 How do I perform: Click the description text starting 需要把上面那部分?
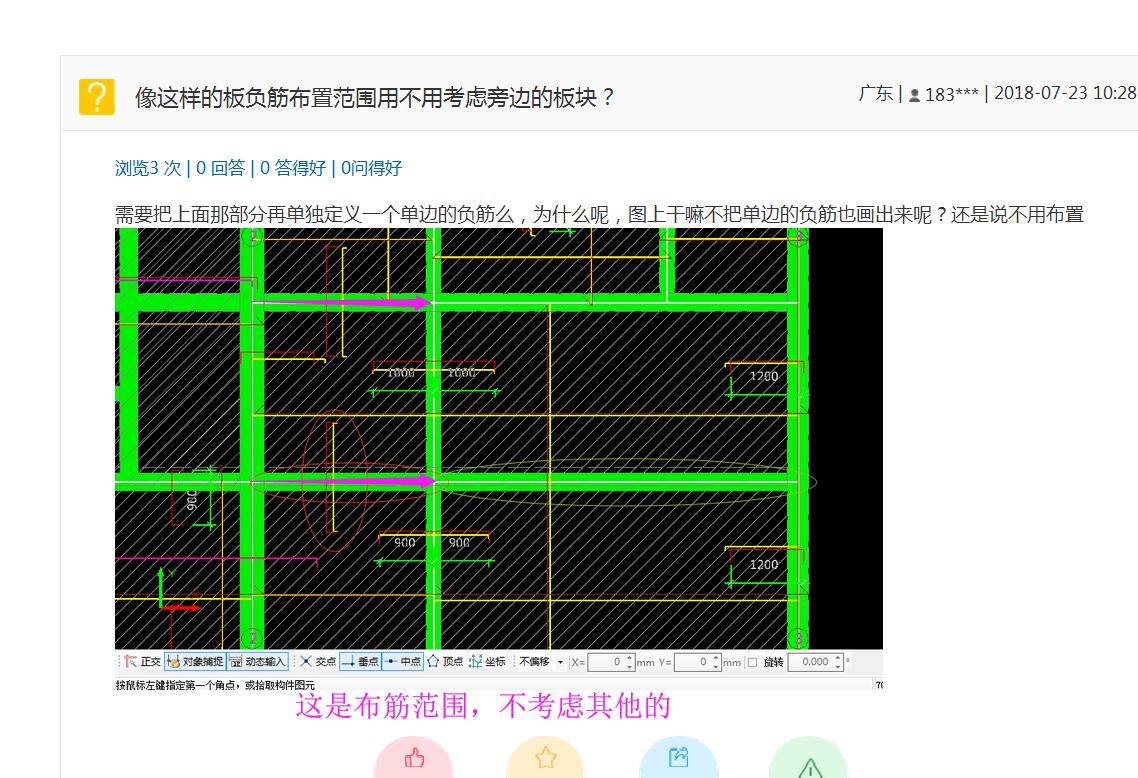coord(599,215)
